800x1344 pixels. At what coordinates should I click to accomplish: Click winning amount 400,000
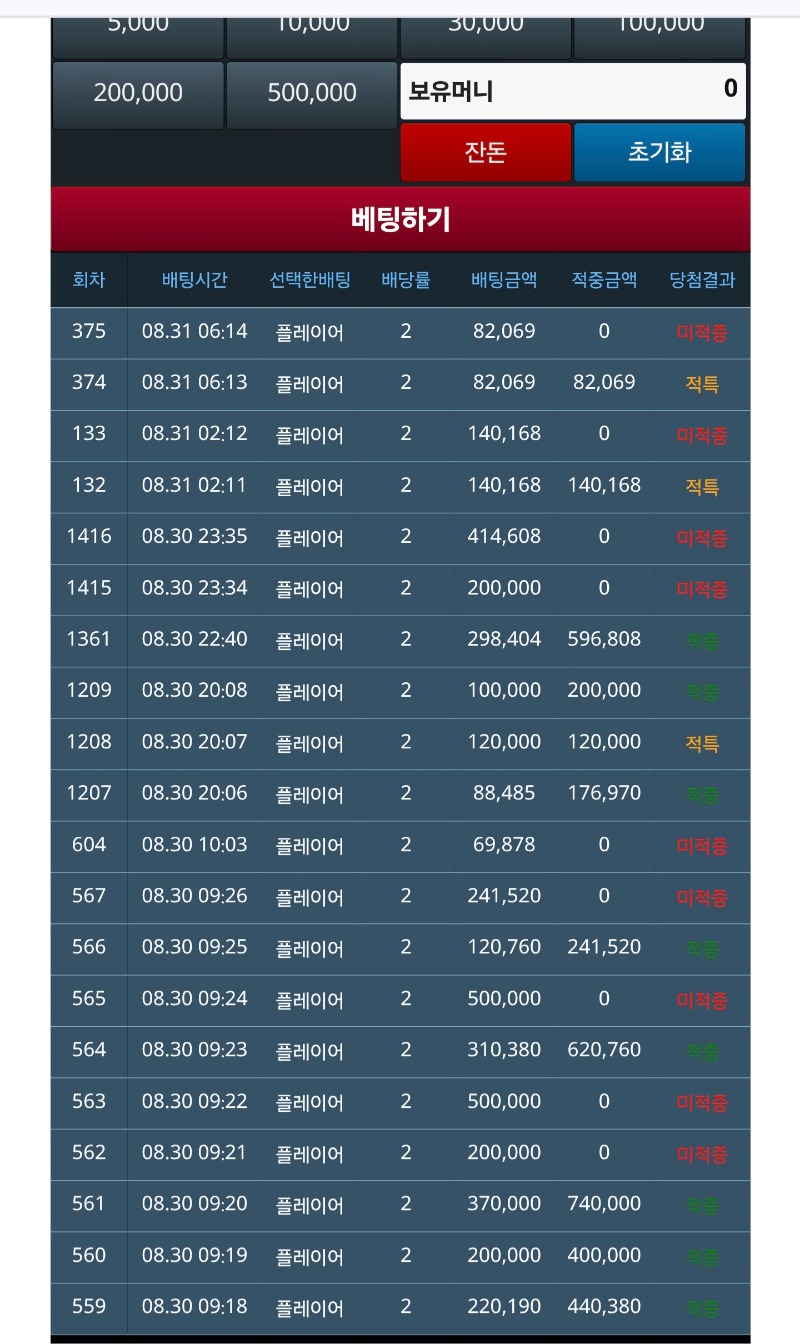pos(604,1255)
